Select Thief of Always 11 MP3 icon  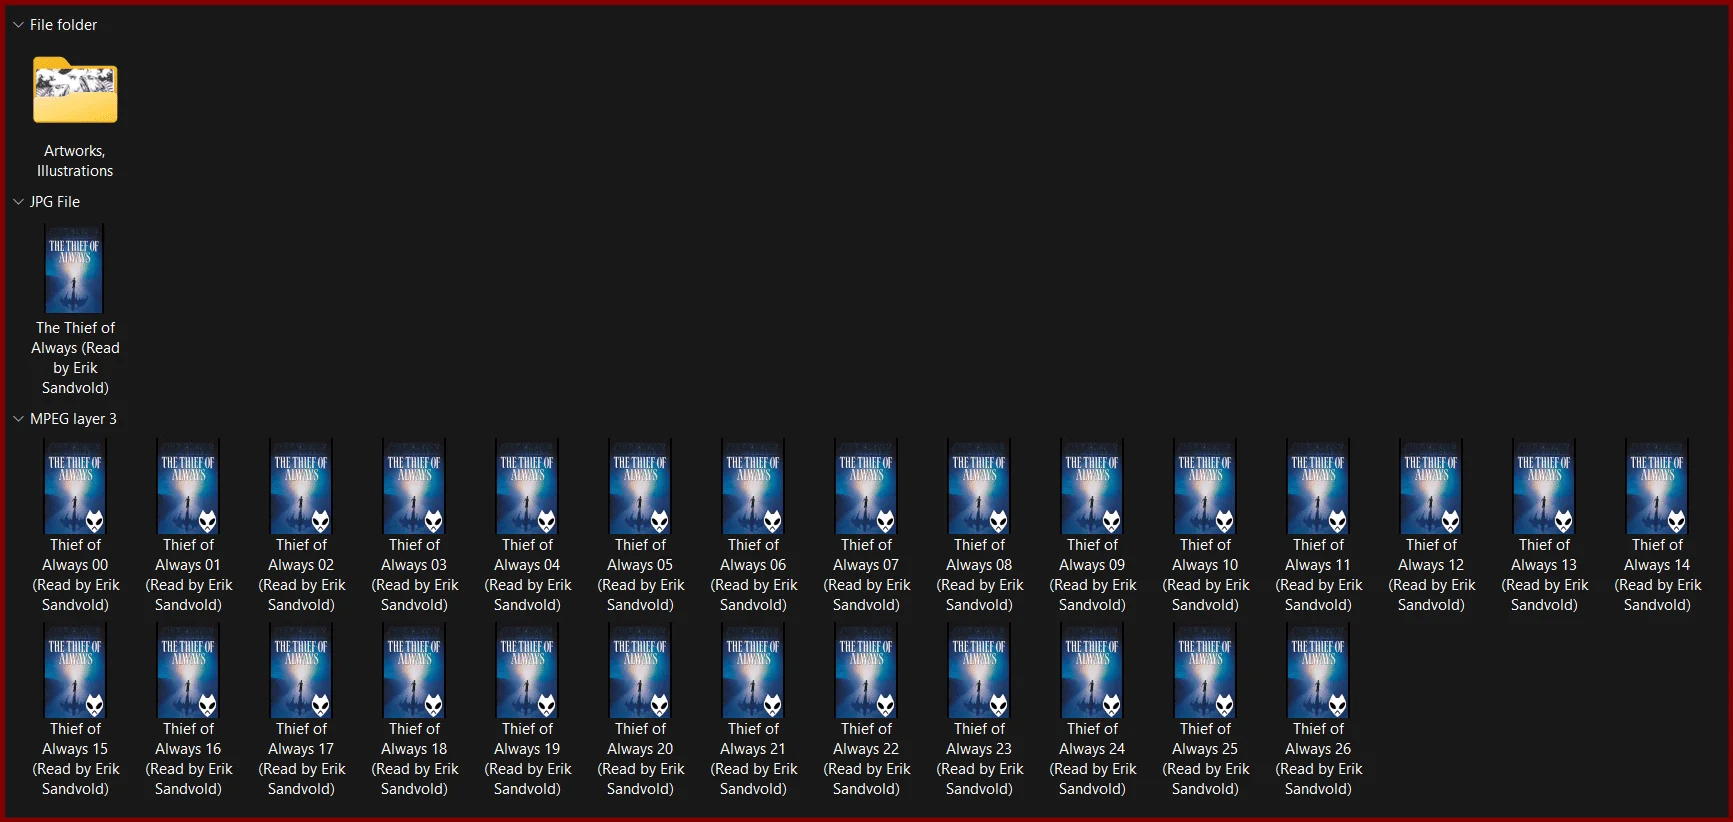point(1318,487)
